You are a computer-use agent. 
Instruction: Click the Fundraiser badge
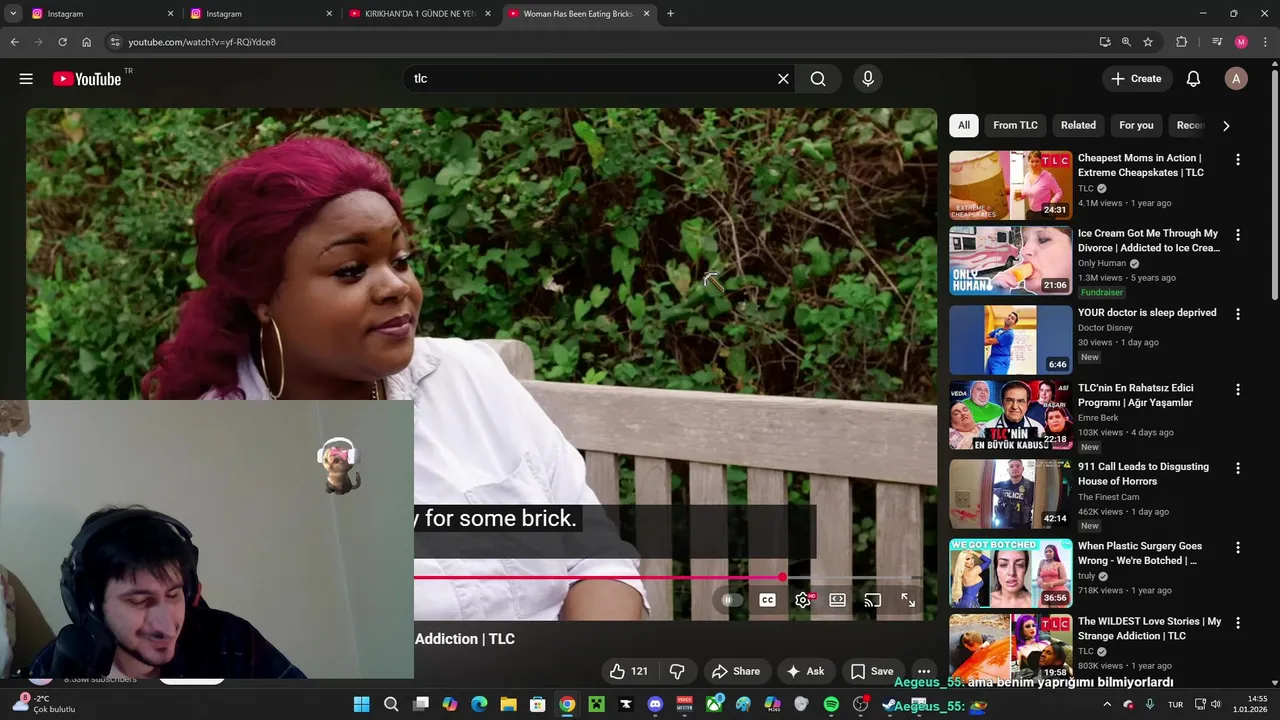coord(1102,292)
